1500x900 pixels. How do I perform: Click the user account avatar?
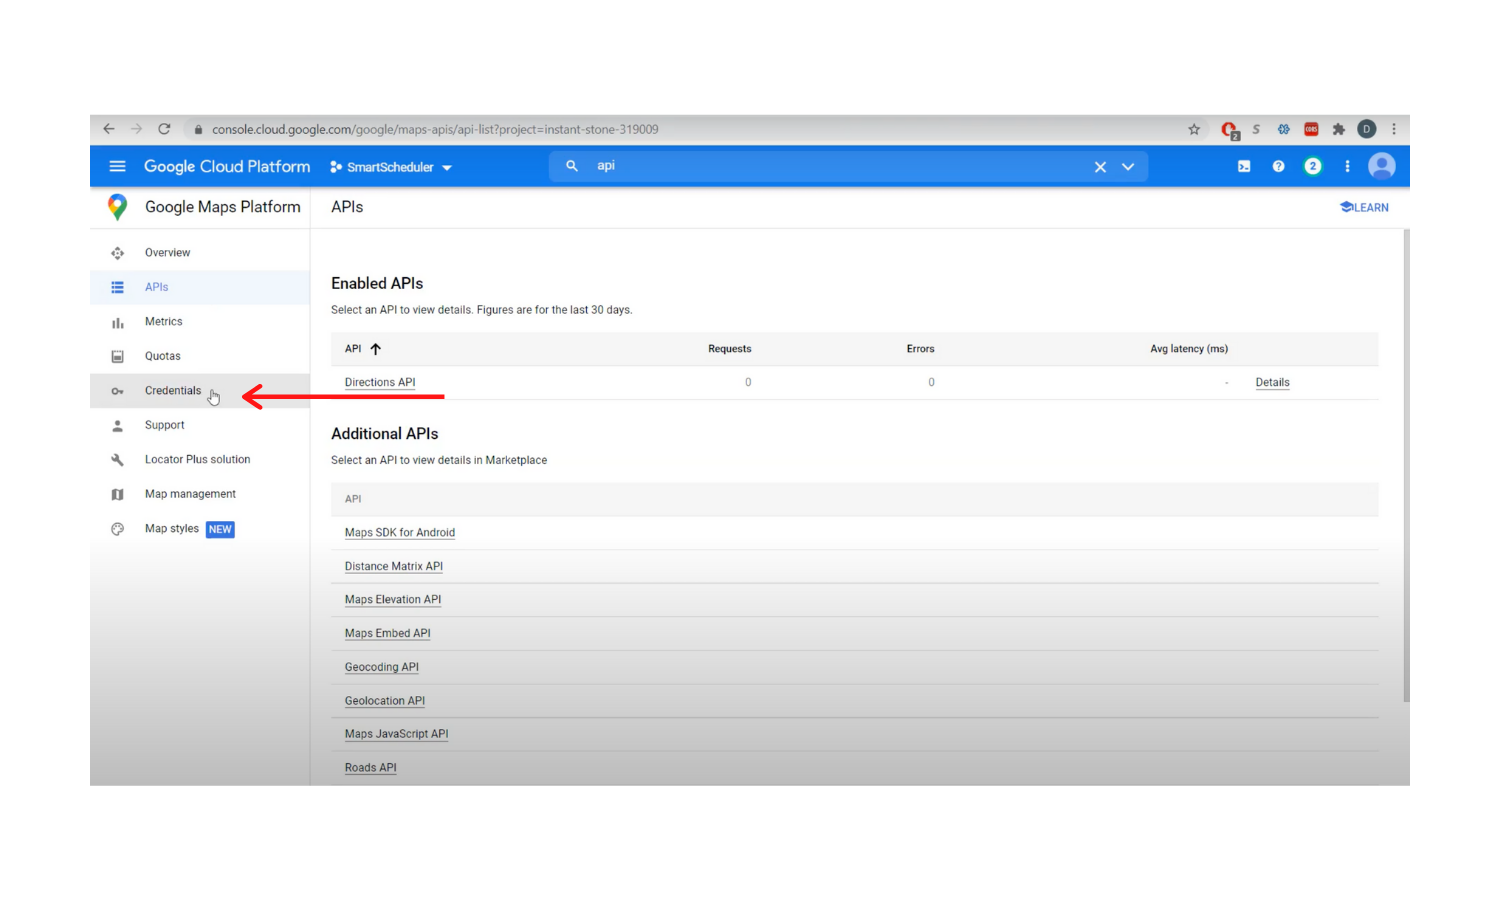pos(1381,167)
